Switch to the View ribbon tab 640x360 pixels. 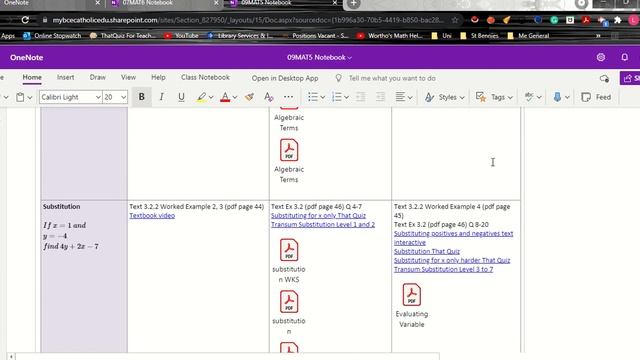(128, 77)
